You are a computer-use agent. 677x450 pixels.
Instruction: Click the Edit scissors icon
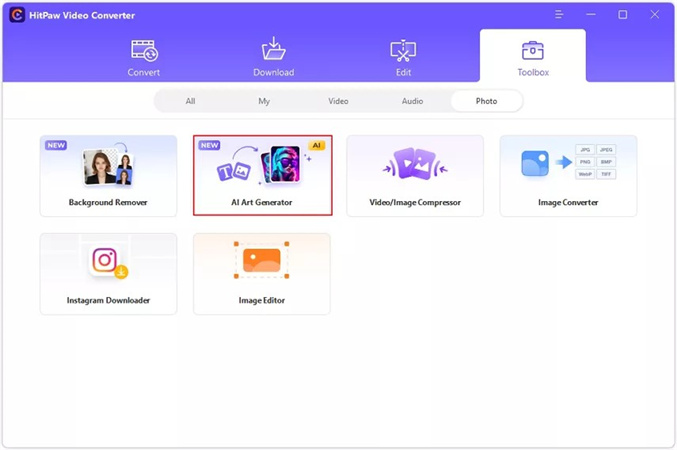tap(403, 51)
